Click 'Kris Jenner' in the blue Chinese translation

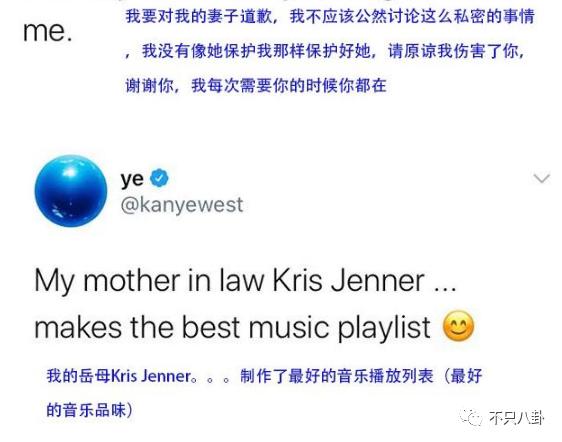(151, 376)
